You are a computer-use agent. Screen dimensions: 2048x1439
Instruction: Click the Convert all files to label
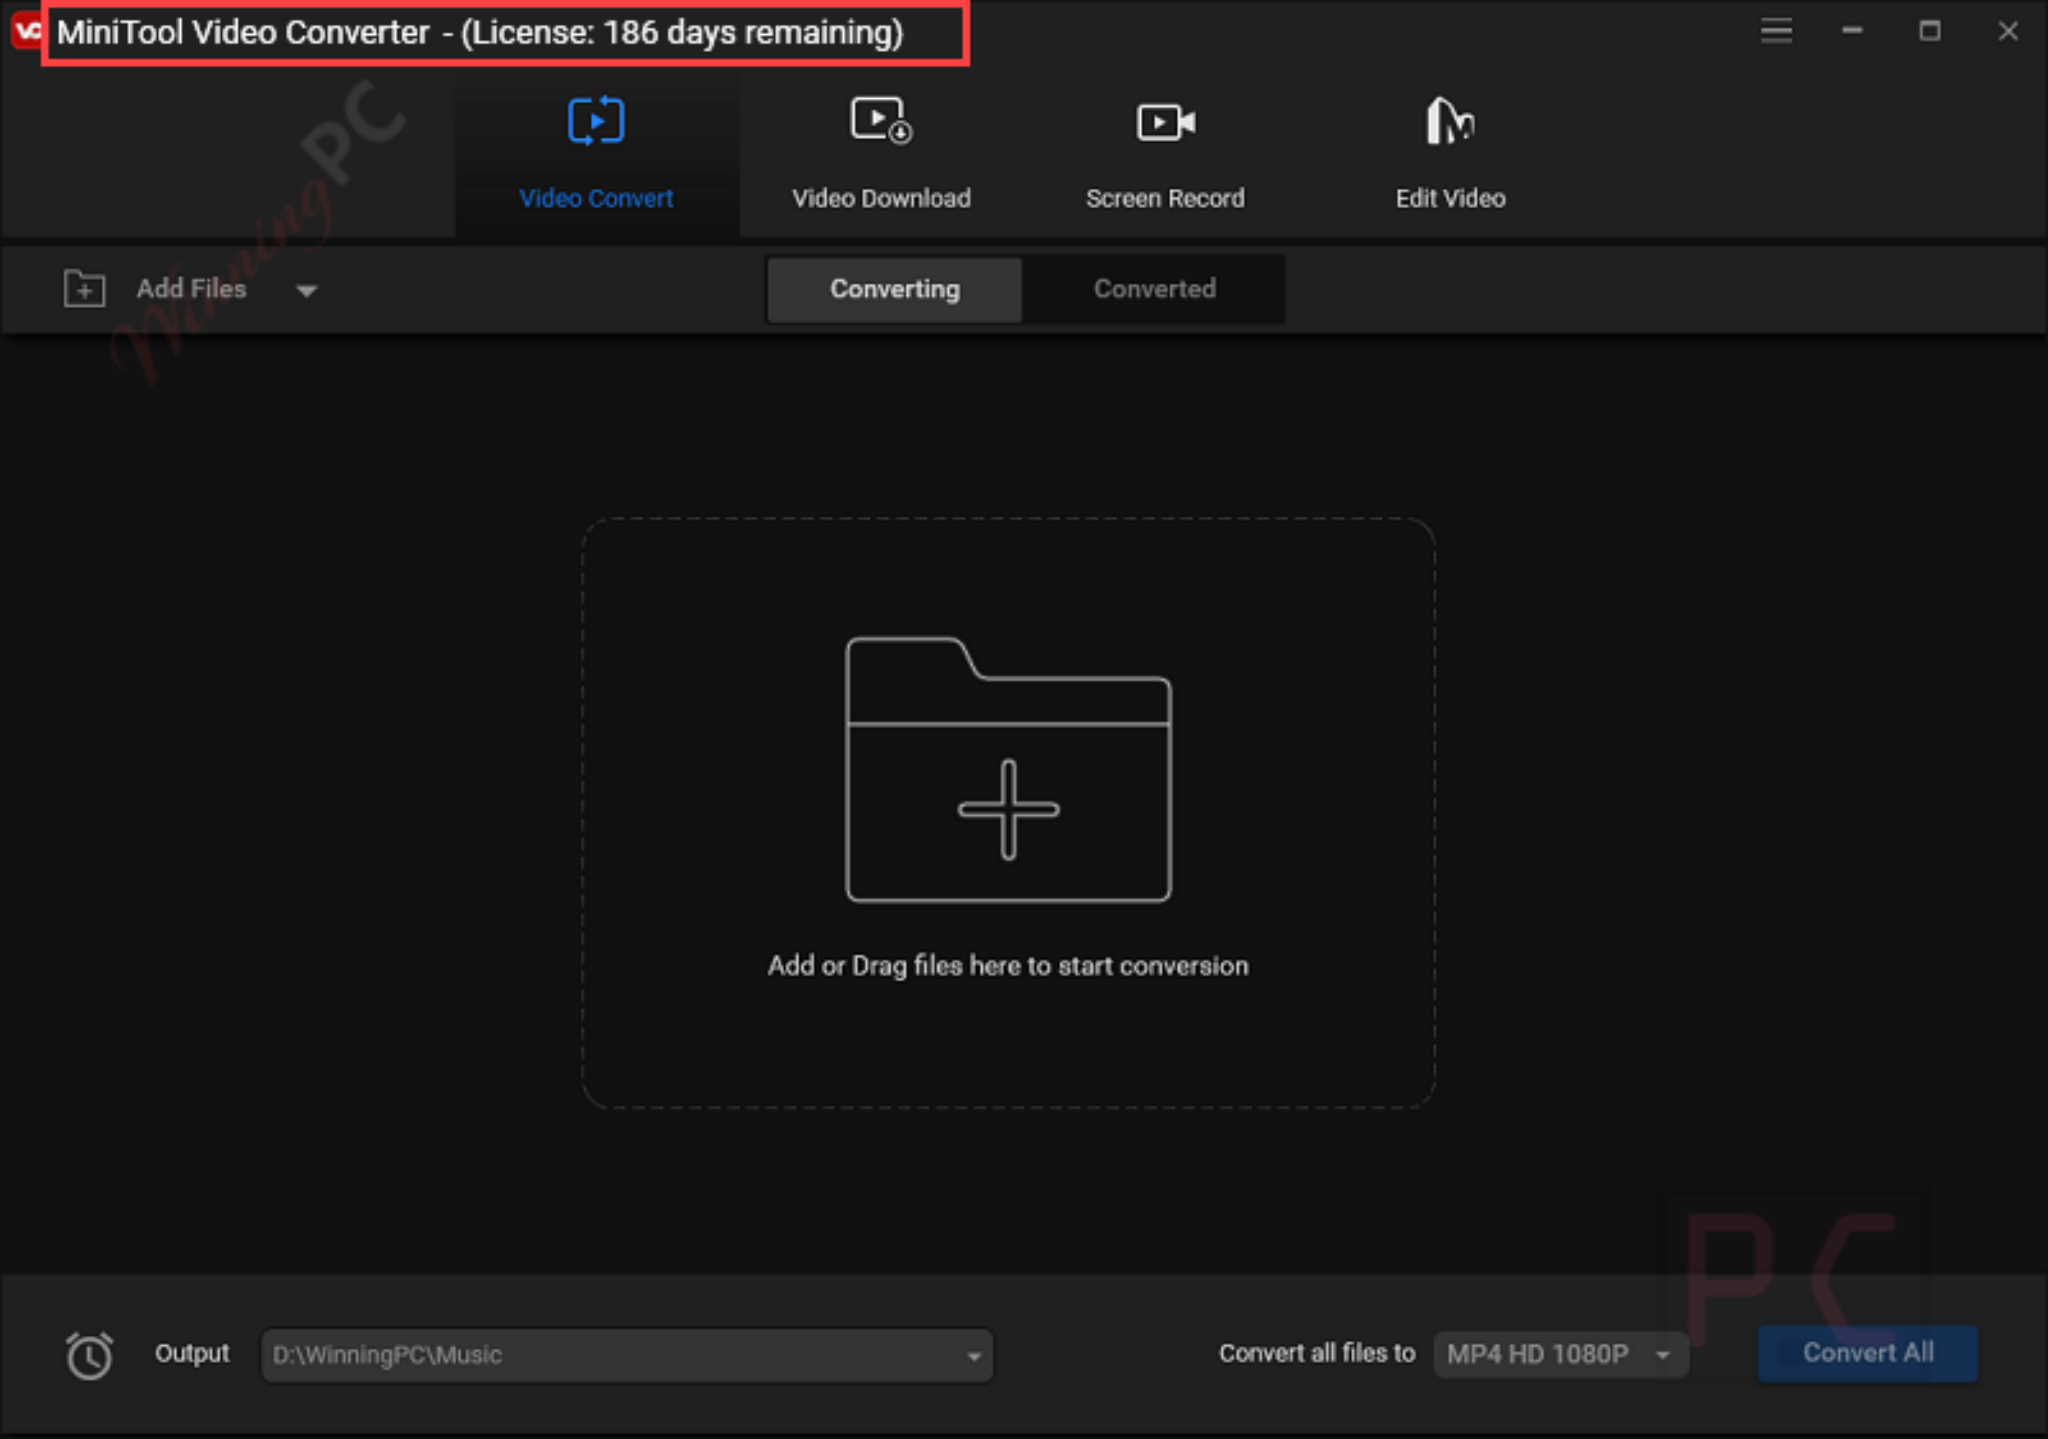(x=1315, y=1353)
